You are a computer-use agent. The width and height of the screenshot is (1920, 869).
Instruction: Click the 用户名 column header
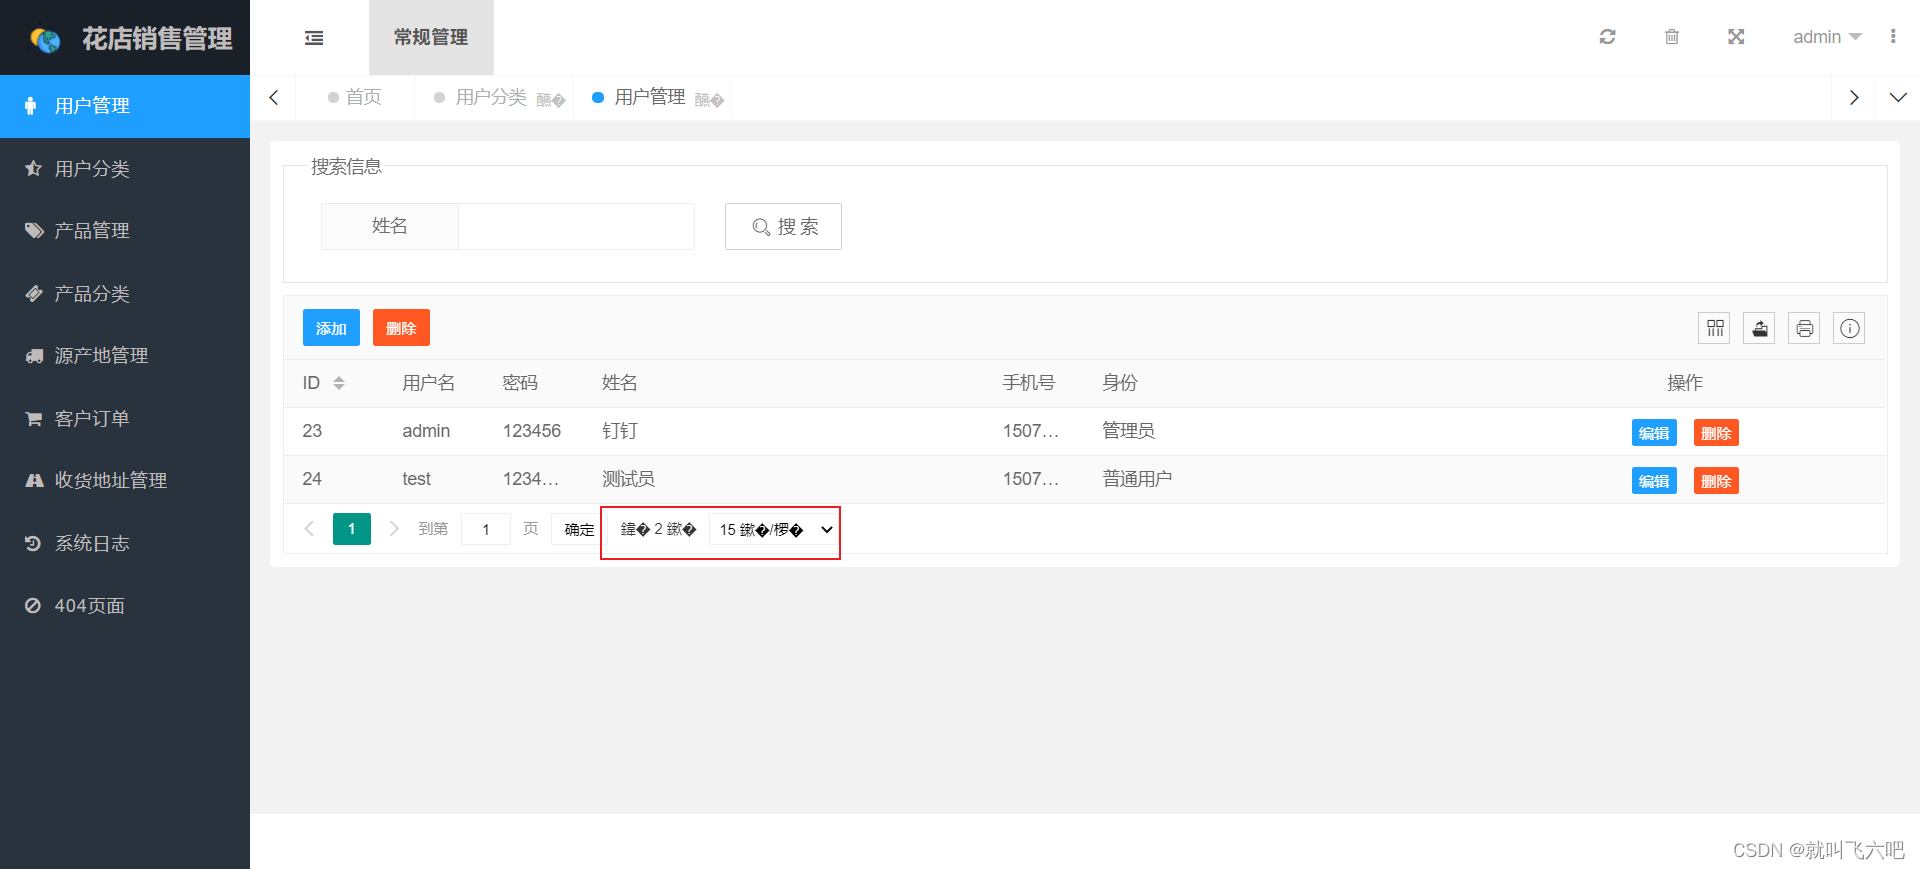pos(429,383)
